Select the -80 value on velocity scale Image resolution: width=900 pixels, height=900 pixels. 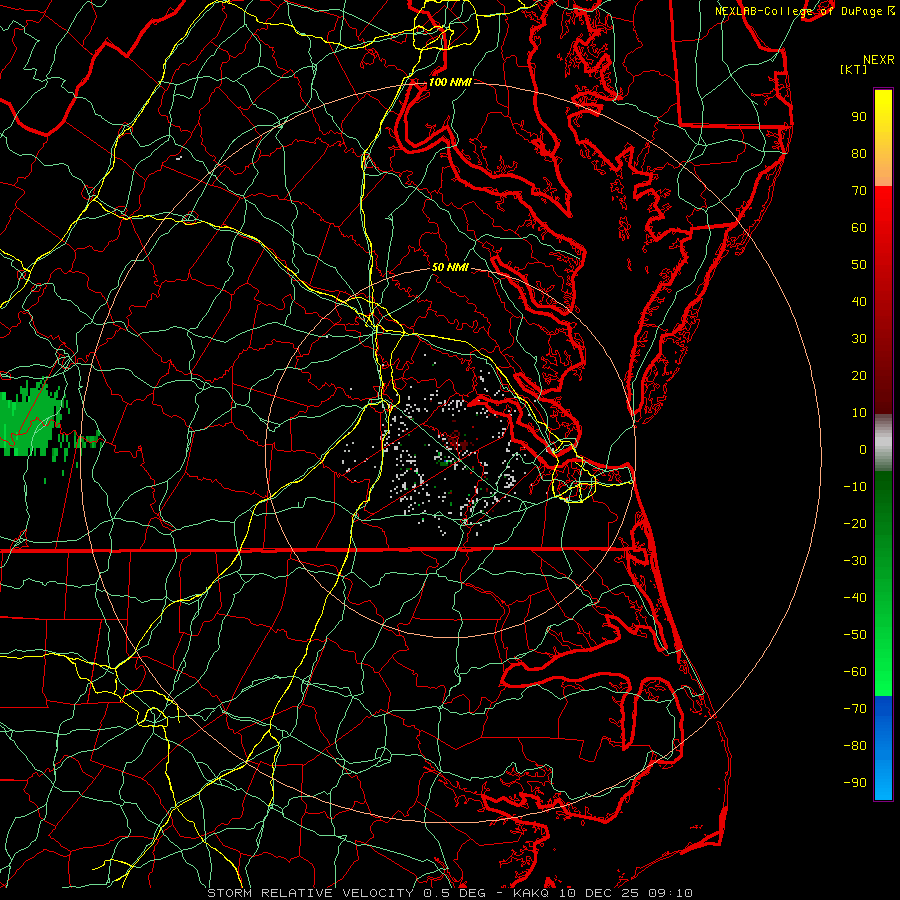click(855, 746)
